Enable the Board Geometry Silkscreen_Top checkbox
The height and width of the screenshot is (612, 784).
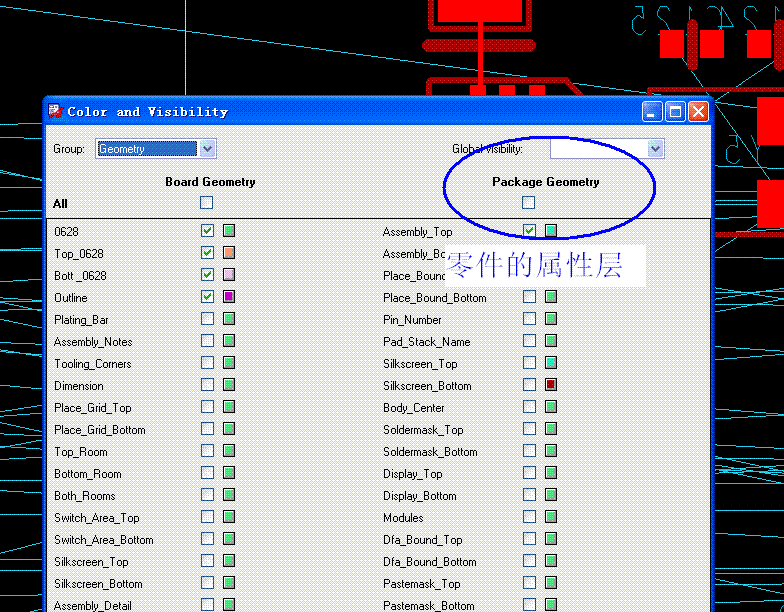[x=208, y=560]
